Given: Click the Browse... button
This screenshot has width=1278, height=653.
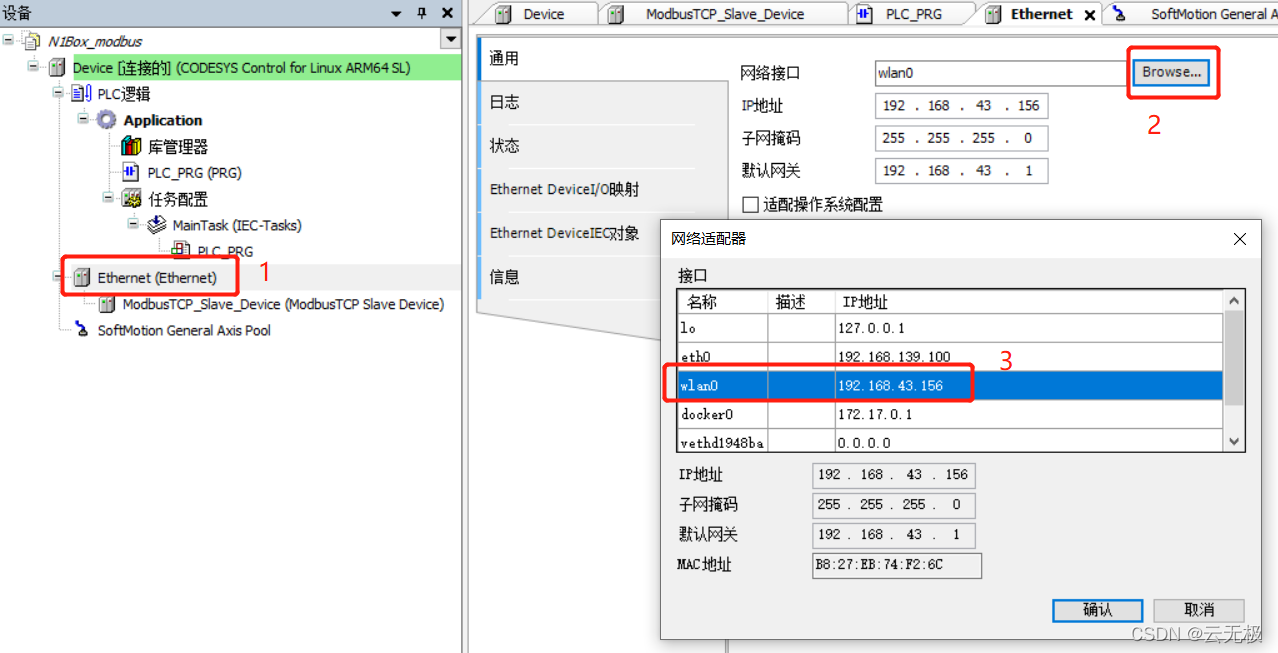Looking at the screenshot, I should click(1171, 72).
